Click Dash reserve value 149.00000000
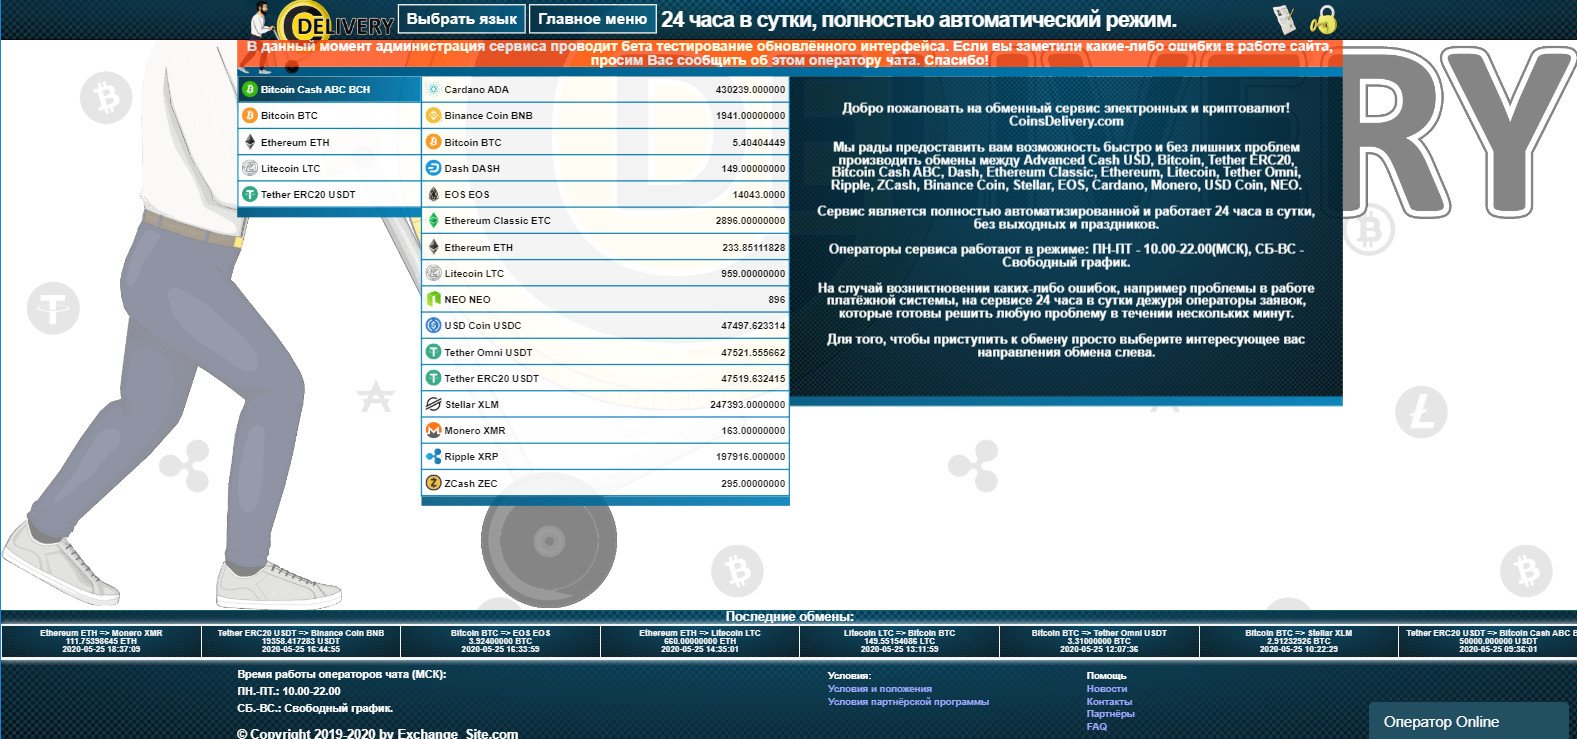Viewport: 1577px width, 739px height. tap(753, 169)
